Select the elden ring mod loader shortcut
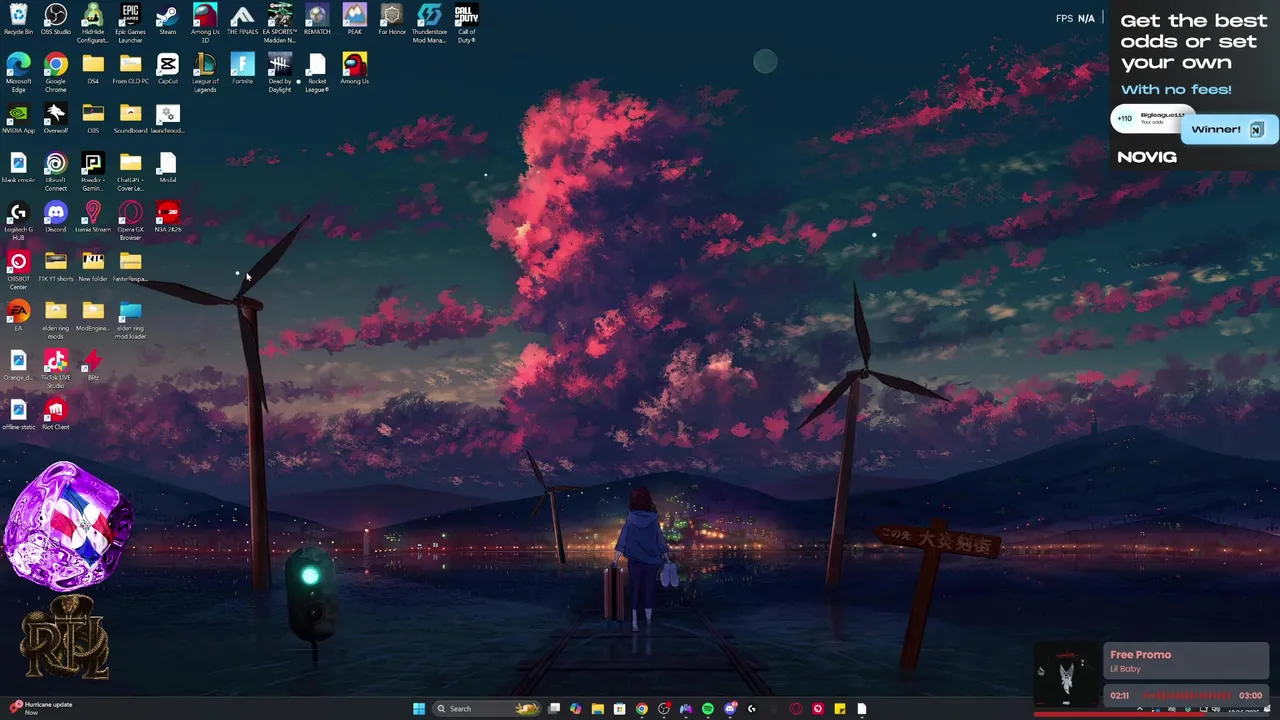This screenshot has height=720, width=1280. [x=130, y=321]
